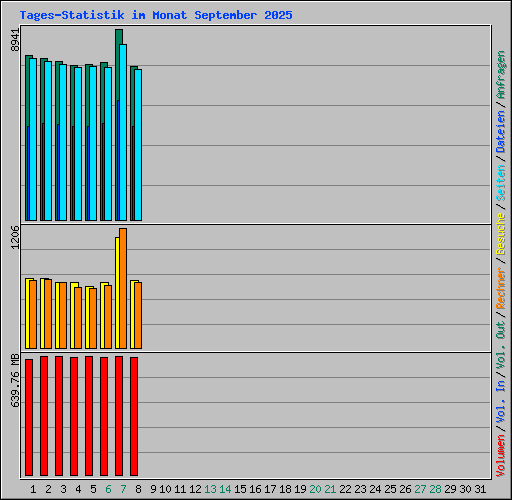Click day 31 on the x-axis
The image size is (512, 500).
point(480,489)
